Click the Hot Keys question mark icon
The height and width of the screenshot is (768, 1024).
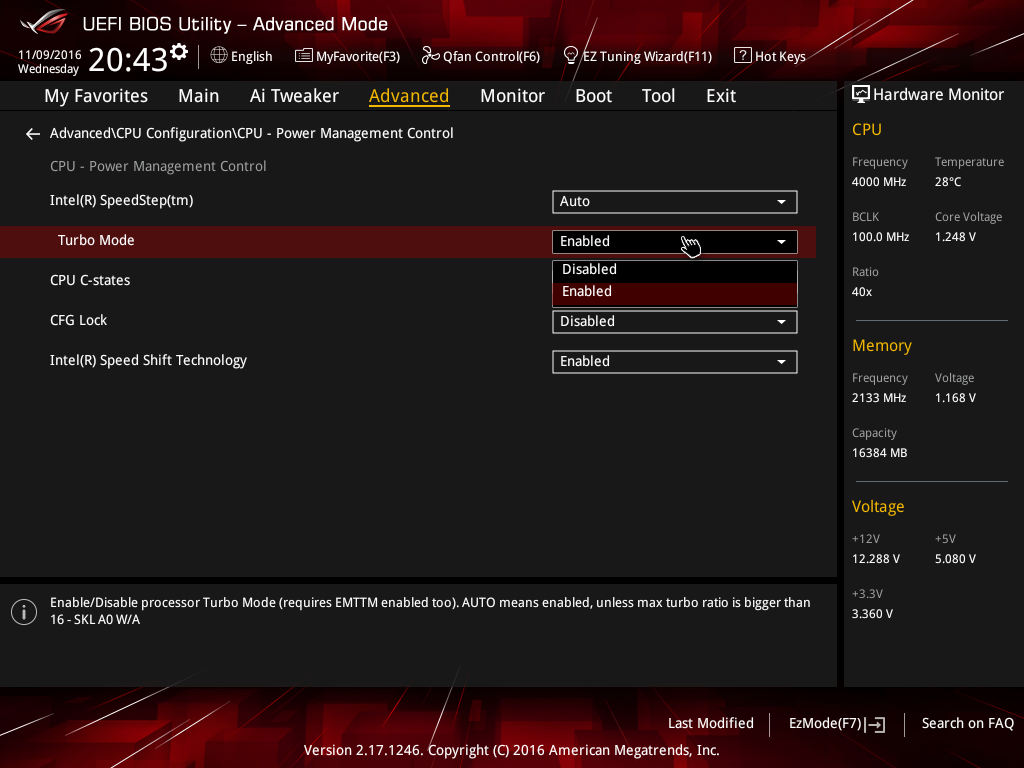point(743,56)
